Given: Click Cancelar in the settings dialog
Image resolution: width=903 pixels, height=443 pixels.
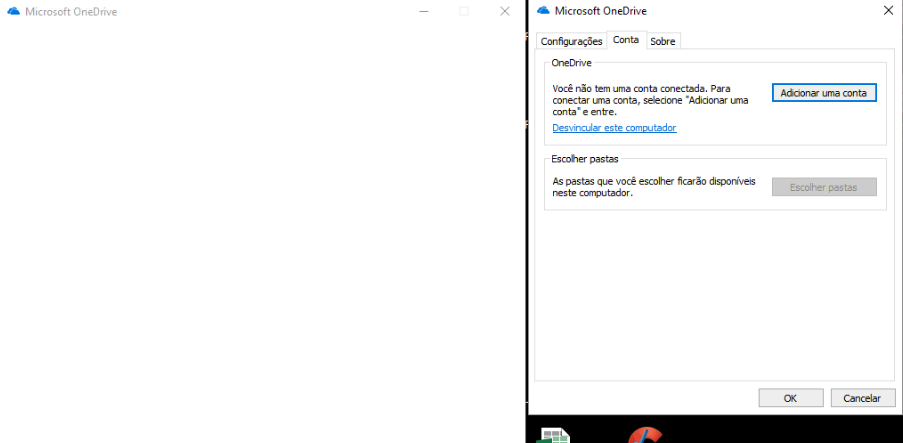Looking at the screenshot, I should (862, 398).
